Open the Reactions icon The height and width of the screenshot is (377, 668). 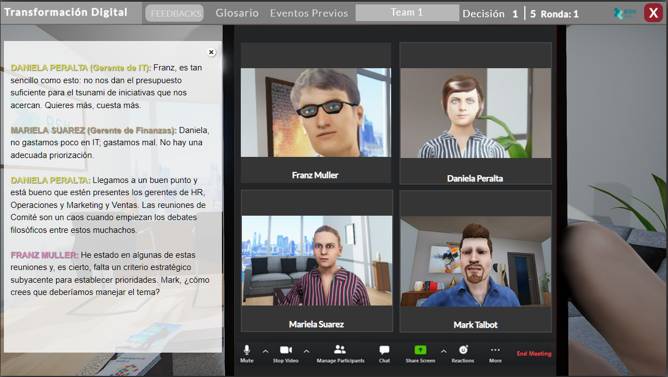coord(463,350)
